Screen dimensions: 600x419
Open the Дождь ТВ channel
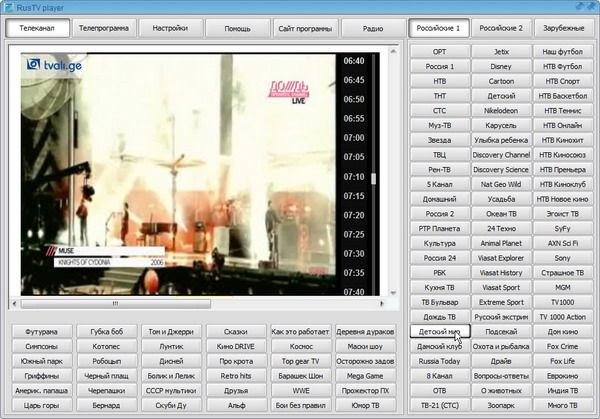point(440,317)
